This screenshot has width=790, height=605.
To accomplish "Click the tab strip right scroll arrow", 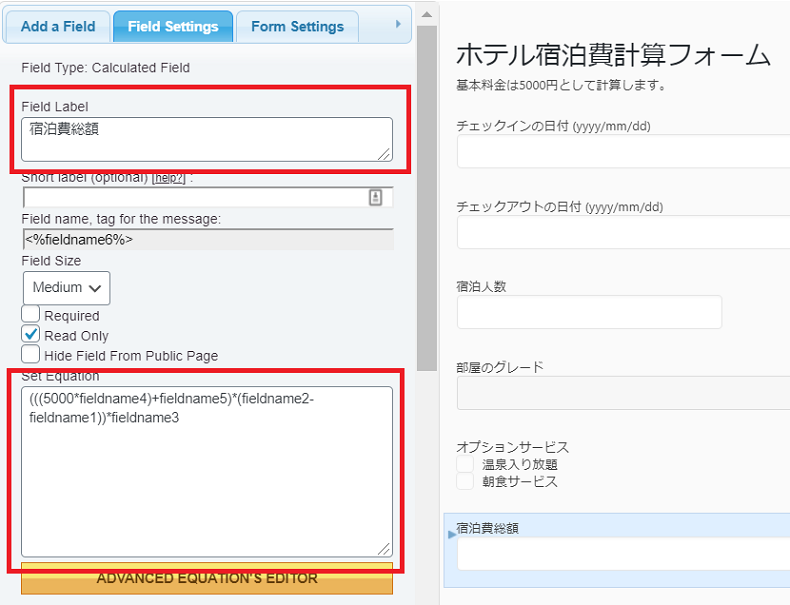I will pos(398,24).
